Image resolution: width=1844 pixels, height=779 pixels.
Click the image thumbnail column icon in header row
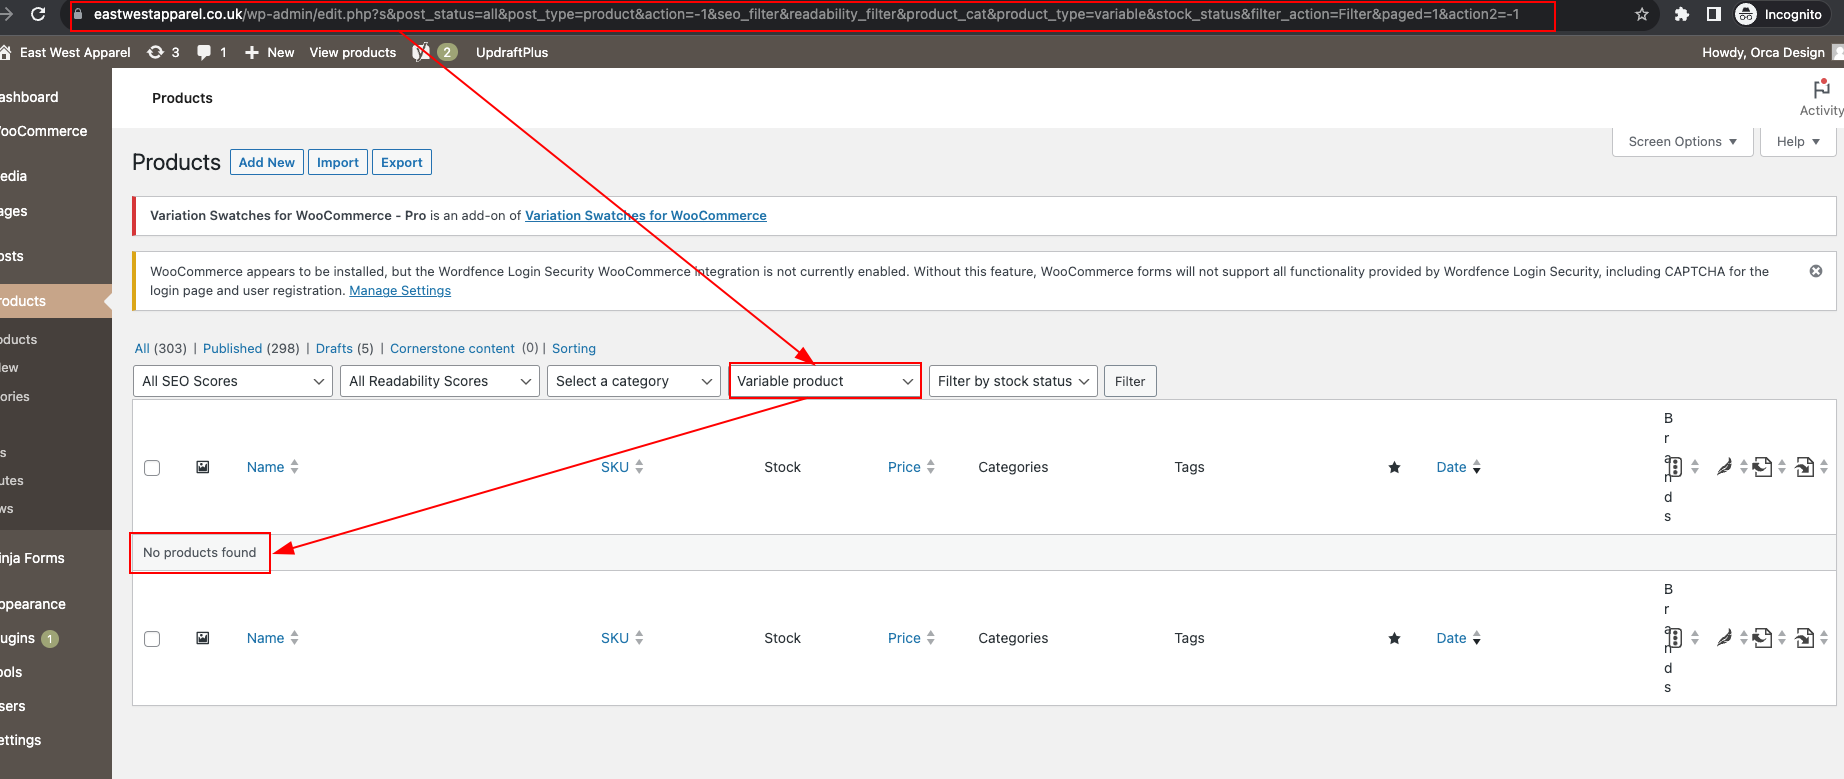click(203, 467)
